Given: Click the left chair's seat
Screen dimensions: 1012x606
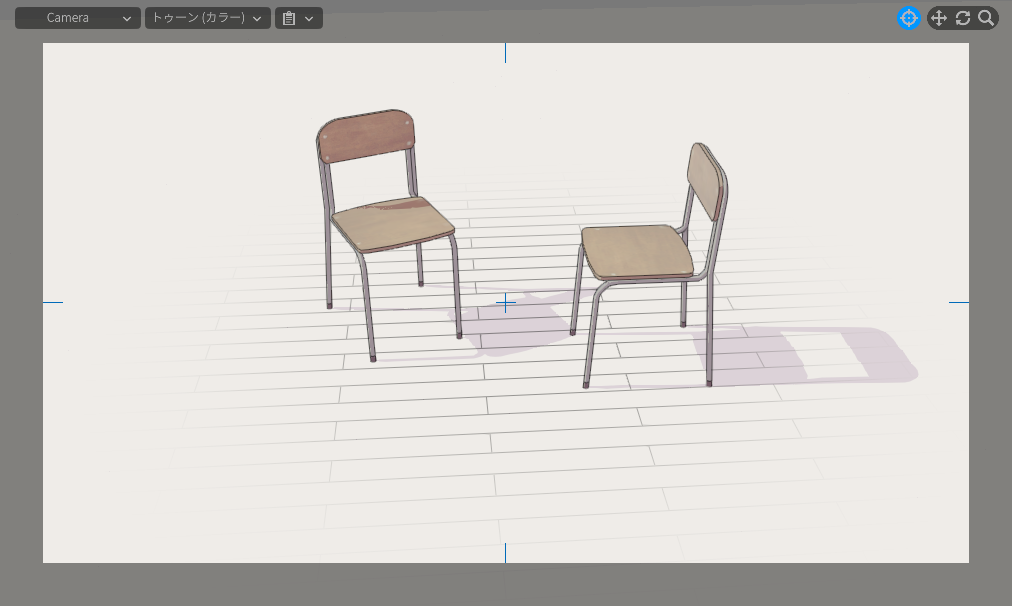Looking at the screenshot, I should click(x=392, y=226).
